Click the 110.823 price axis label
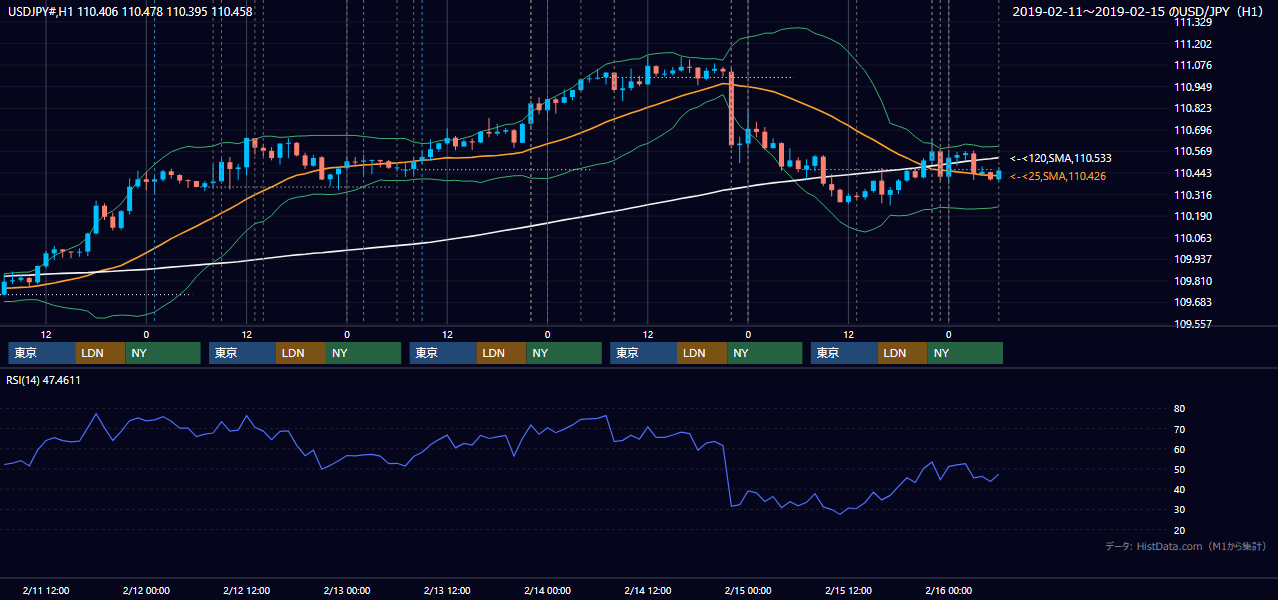1278x600 pixels. coord(1192,109)
